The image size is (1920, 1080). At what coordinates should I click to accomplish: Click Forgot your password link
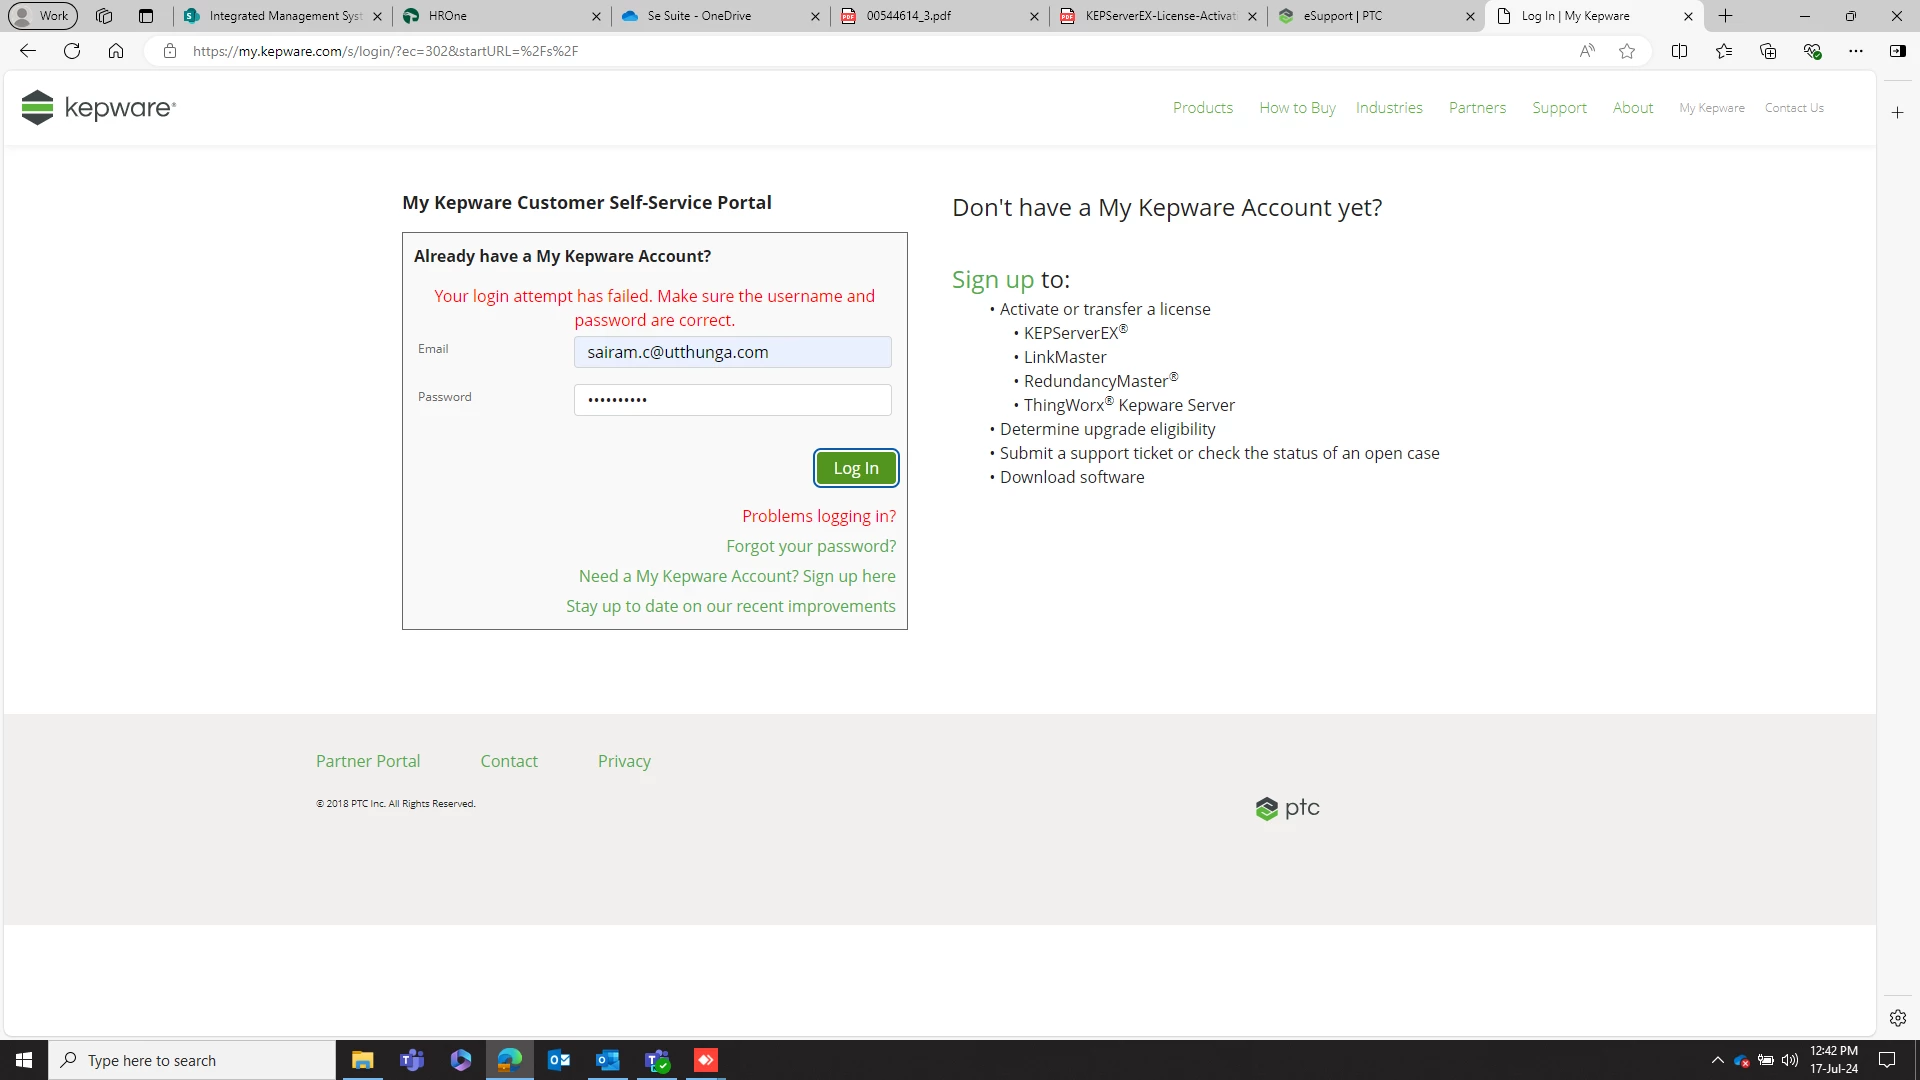click(810, 546)
